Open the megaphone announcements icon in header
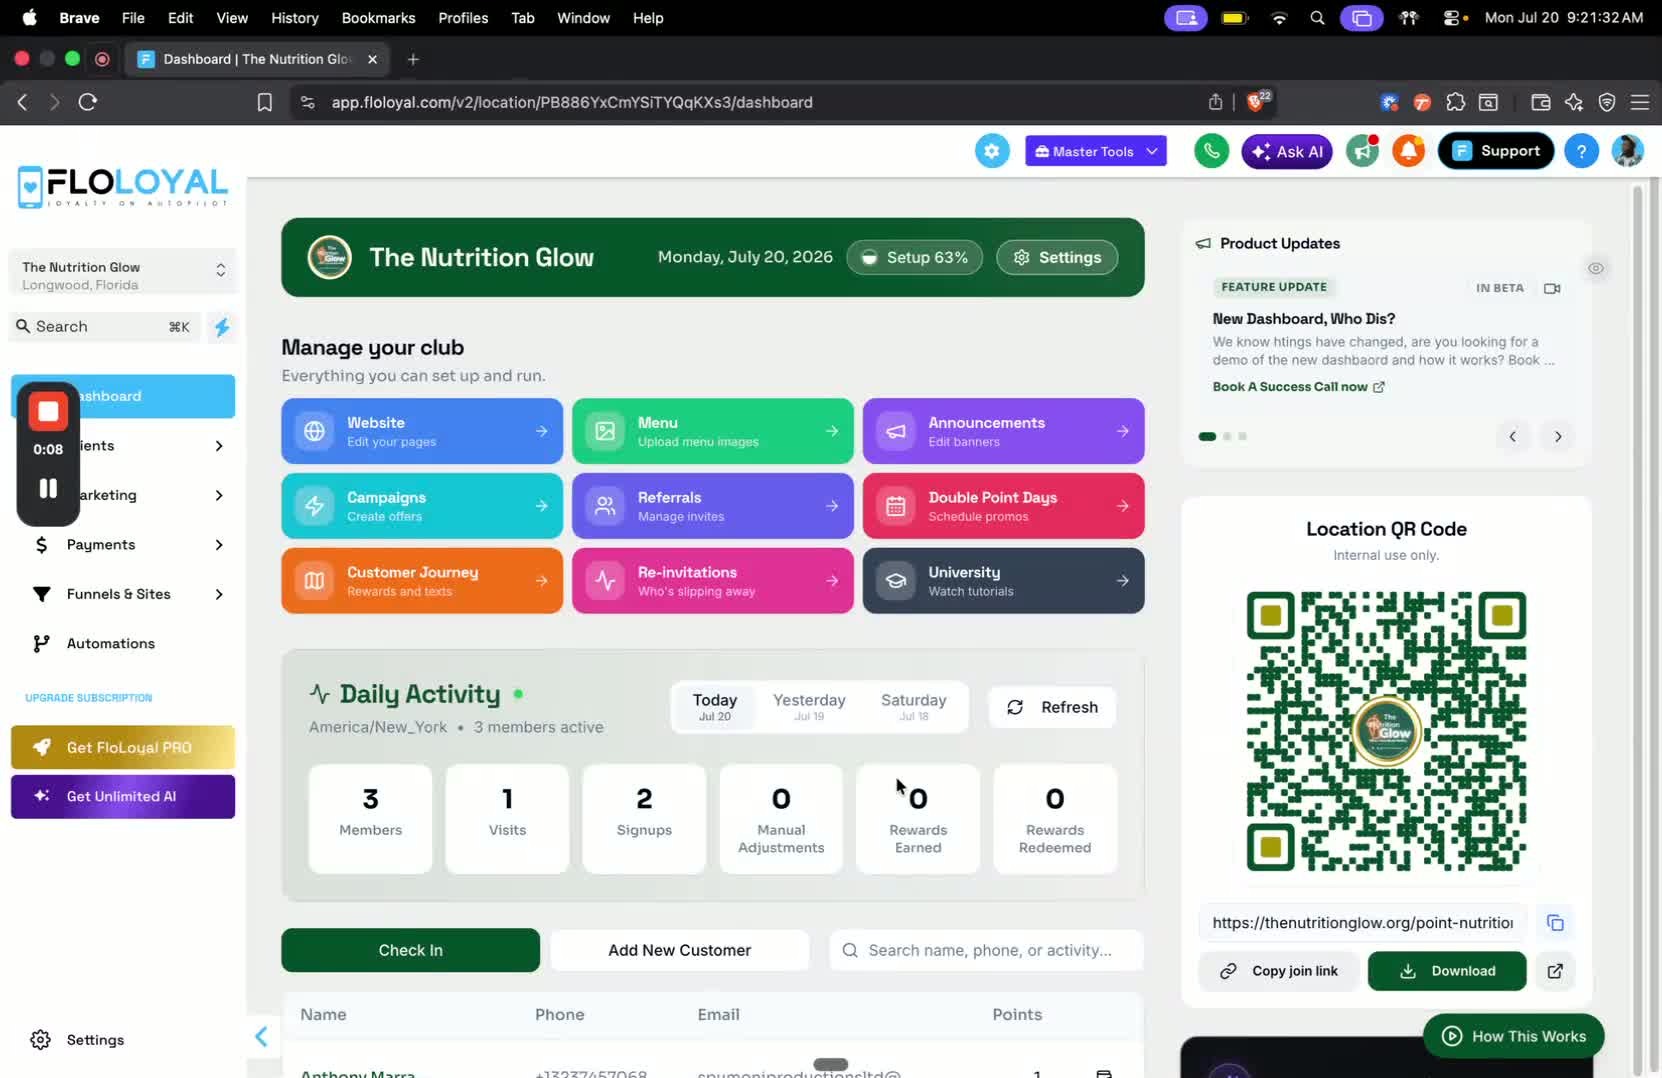 (1362, 151)
